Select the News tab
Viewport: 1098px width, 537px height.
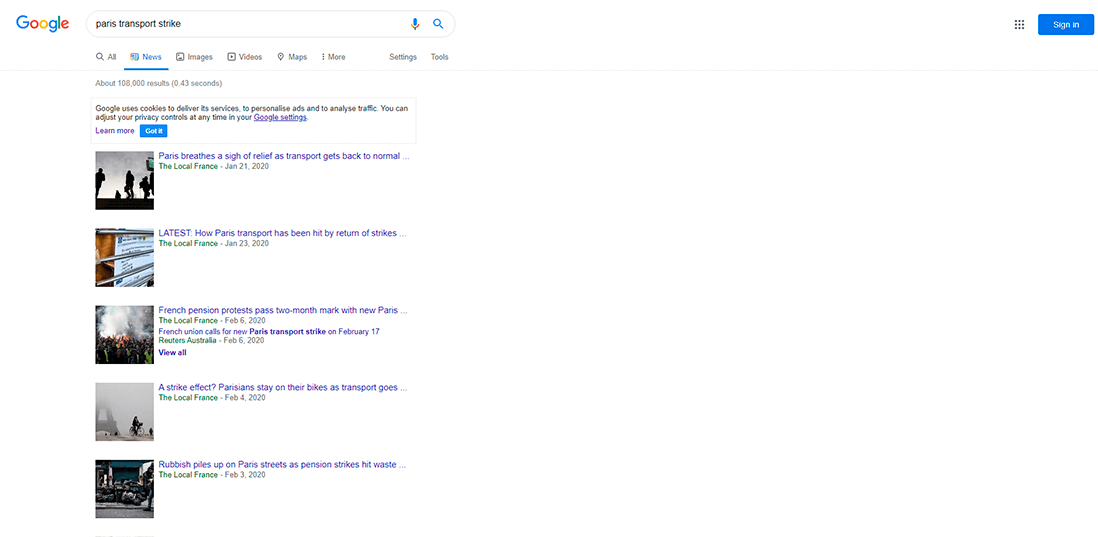coord(146,57)
